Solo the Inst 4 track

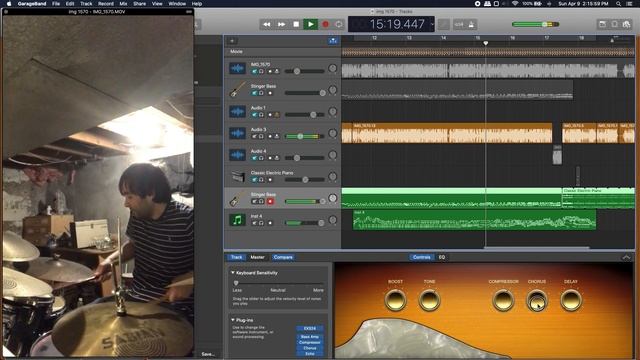click(261, 223)
